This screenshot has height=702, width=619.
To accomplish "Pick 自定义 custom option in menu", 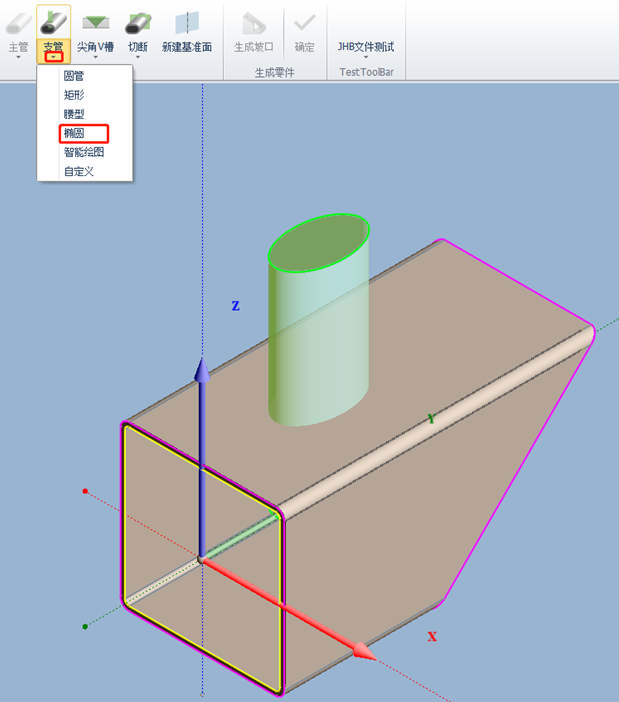I will (x=79, y=171).
